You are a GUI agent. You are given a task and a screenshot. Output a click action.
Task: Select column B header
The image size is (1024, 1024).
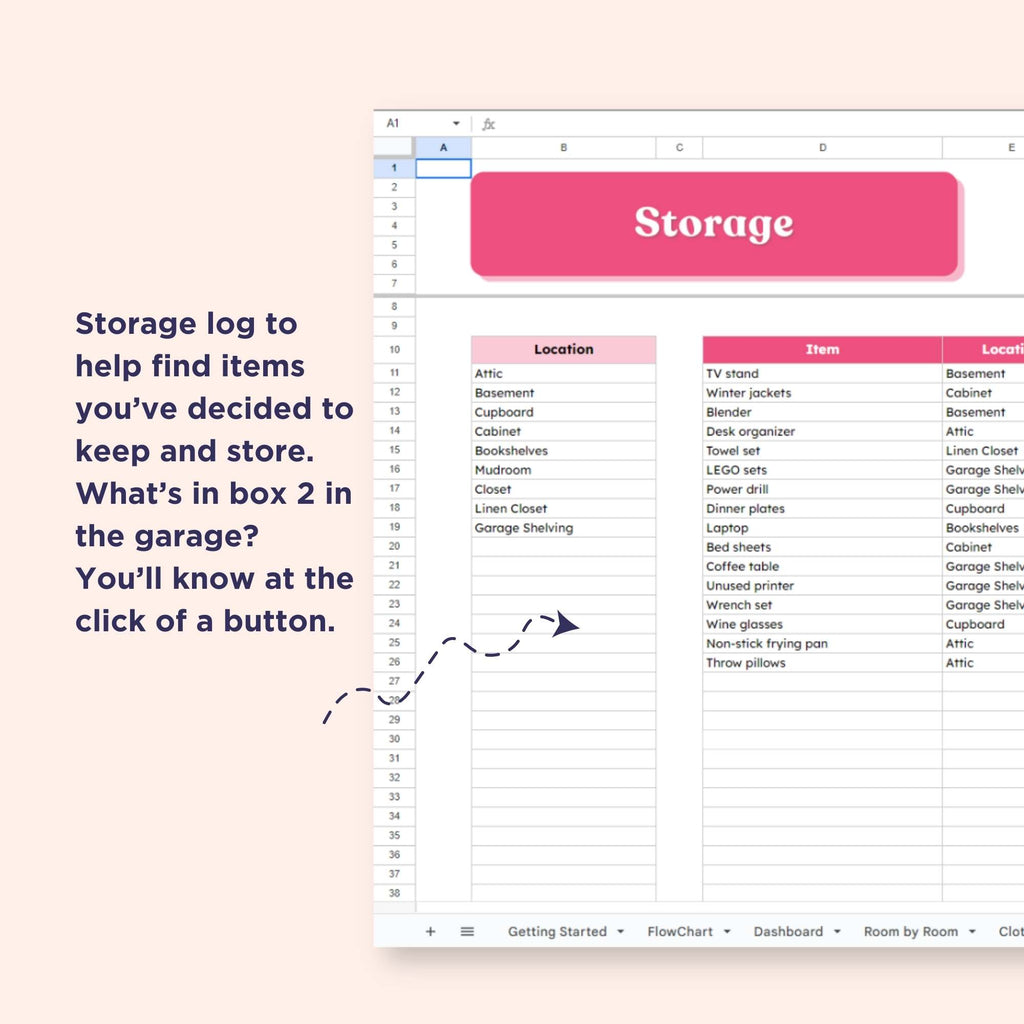tap(563, 148)
